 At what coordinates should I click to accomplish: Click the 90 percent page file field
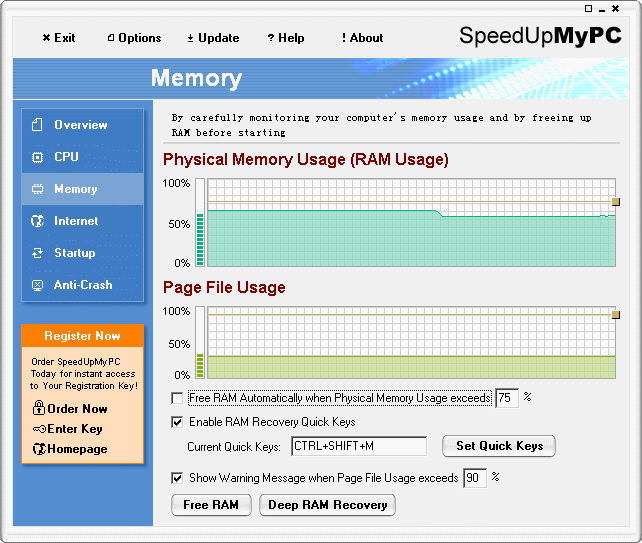(x=475, y=478)
